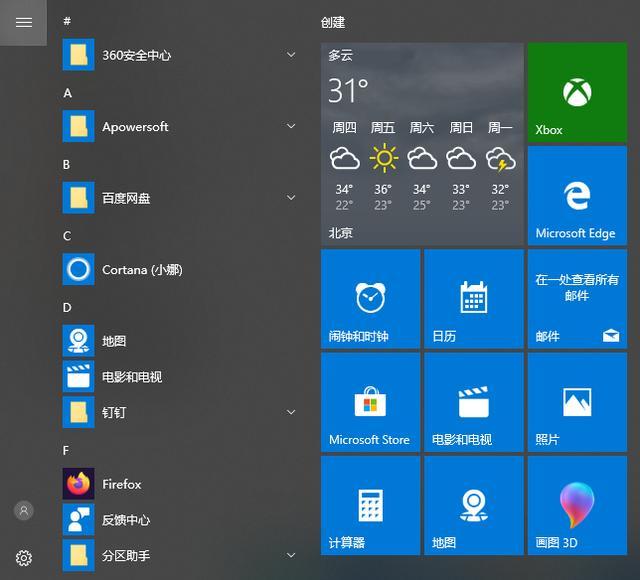Viewport: 640px width, 580px height.
Task: Open 电影和电视 in the app list
Action: [180, 376]
